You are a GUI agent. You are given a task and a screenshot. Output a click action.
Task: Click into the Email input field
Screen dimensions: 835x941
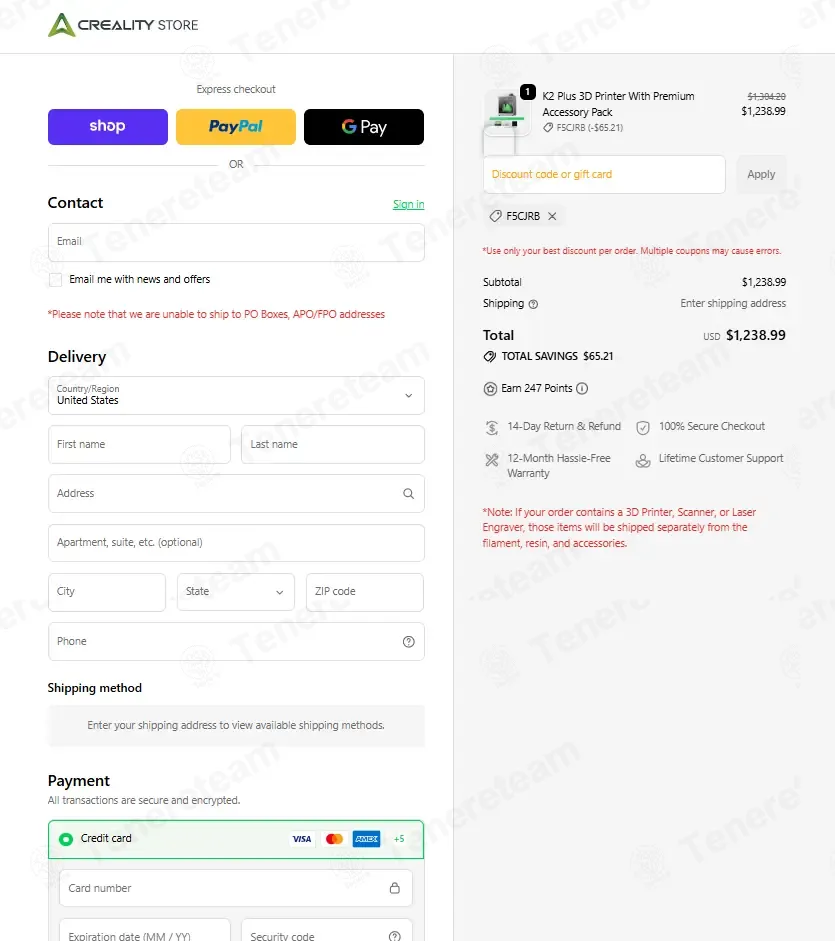(236, 242)
